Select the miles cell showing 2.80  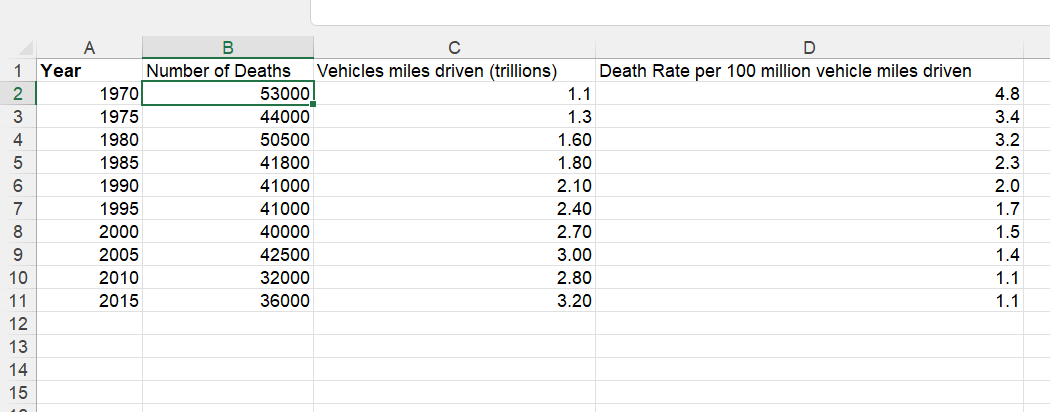(454, 277)
